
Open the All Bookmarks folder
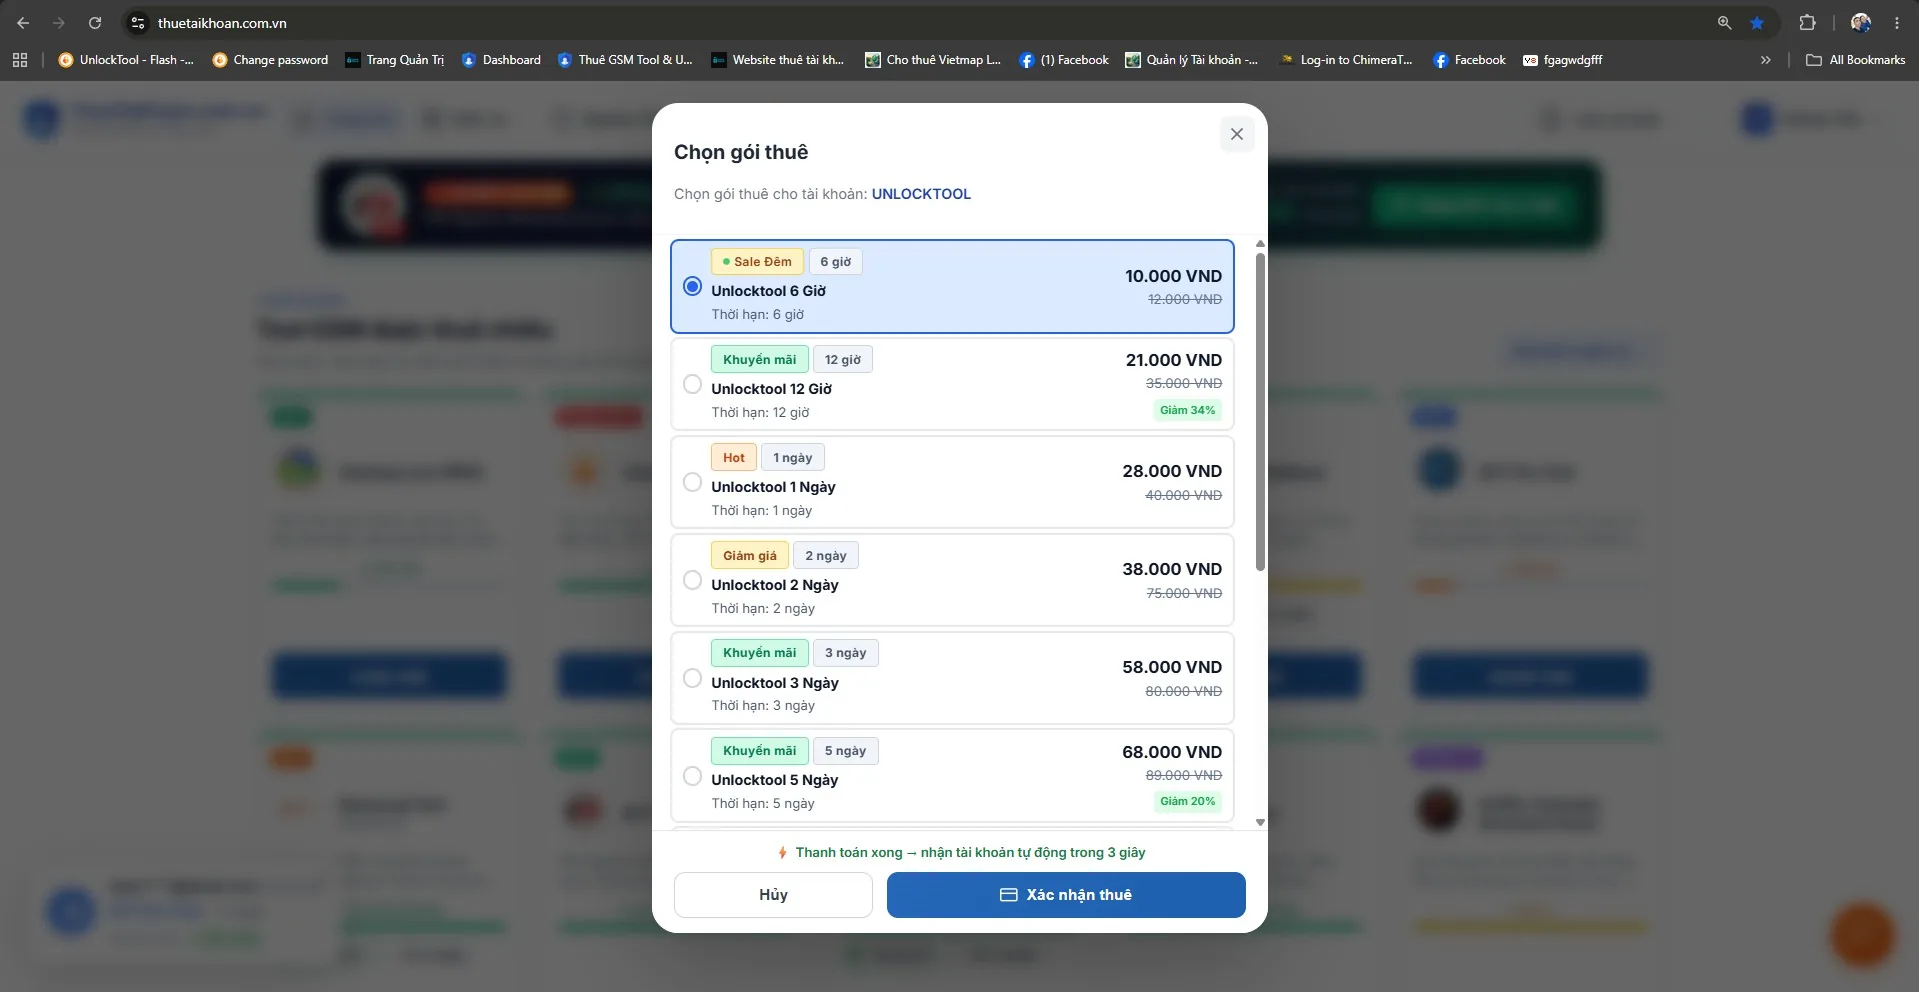pyautogui.click(x=1856, y=60)
